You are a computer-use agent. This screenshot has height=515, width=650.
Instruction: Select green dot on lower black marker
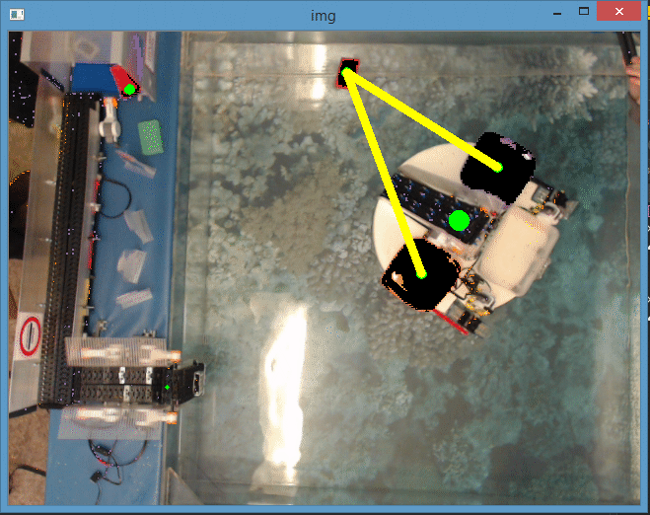(421, 273)
